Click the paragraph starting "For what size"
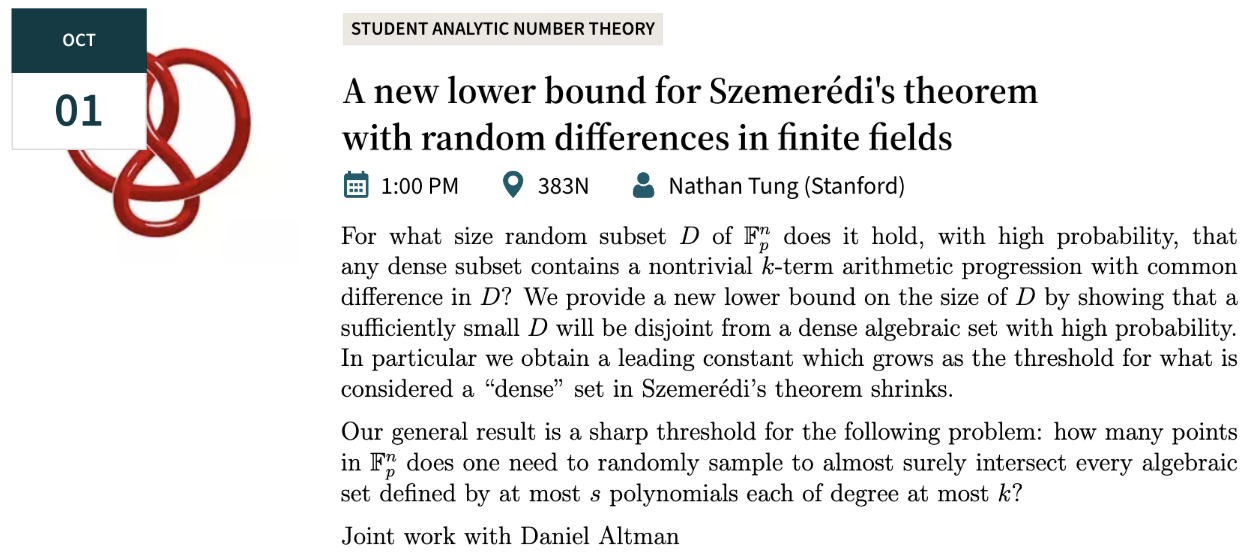 point(789,312)
